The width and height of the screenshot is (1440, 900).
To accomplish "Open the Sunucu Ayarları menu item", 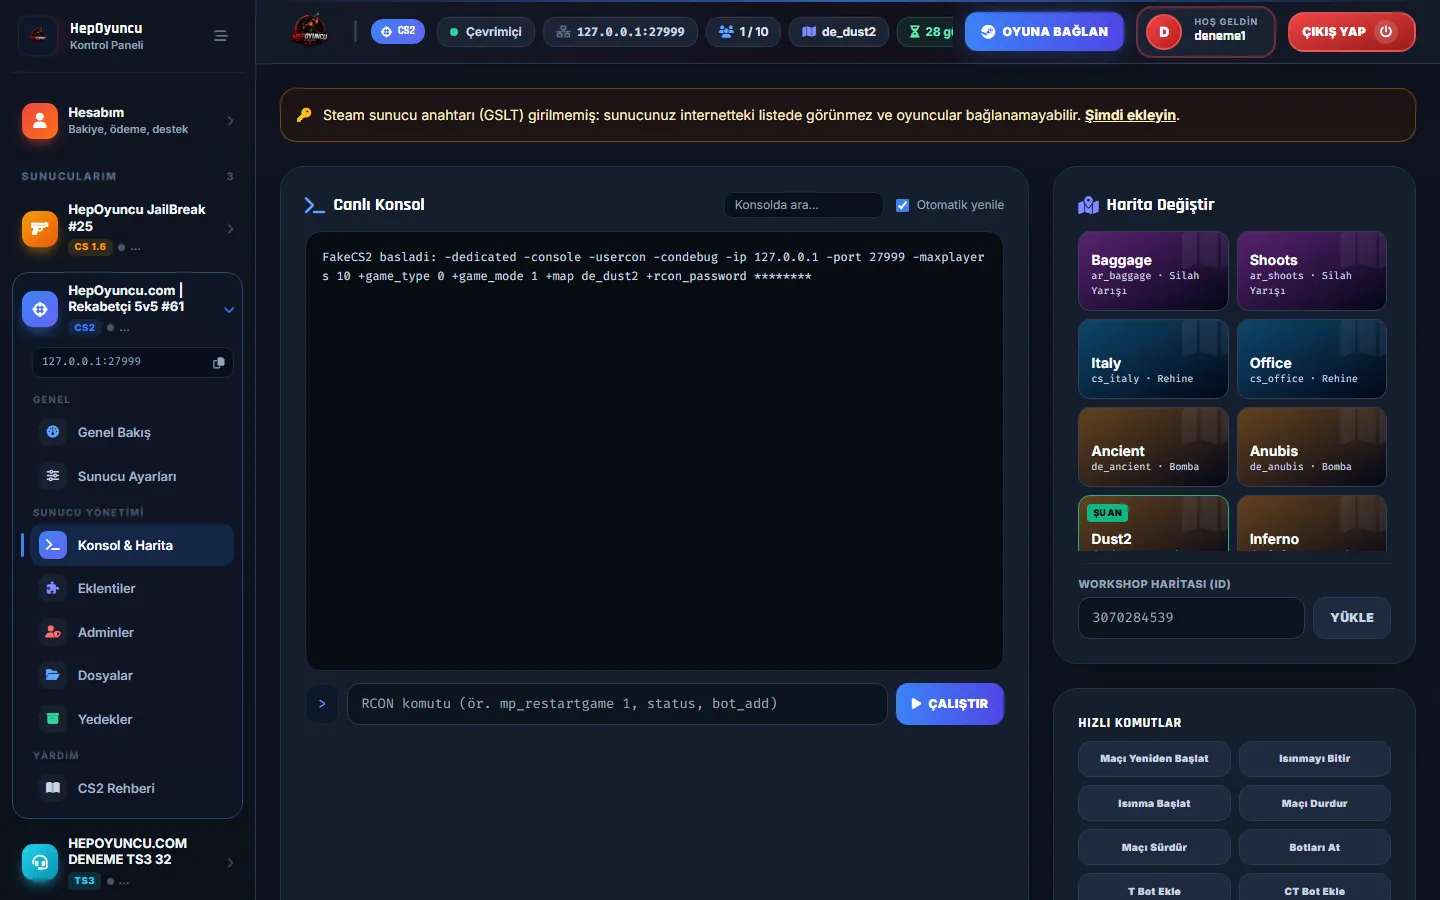I will pyautogui.click(x=132, y=476).
